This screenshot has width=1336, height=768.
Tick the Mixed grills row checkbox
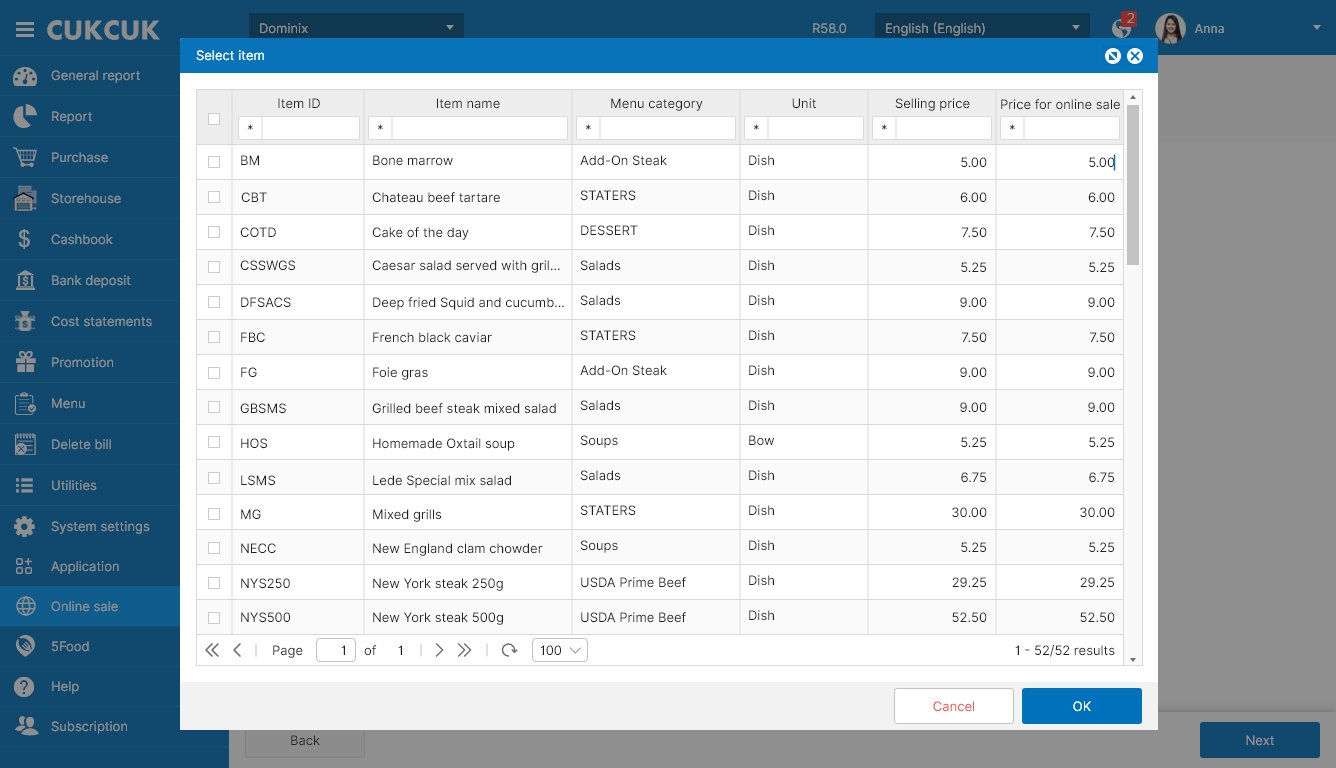pyautogui.click(x=214, y=513)
